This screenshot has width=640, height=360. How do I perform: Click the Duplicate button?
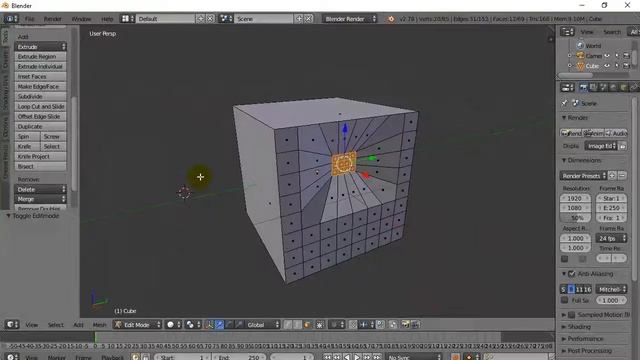(x=40, y=127)
